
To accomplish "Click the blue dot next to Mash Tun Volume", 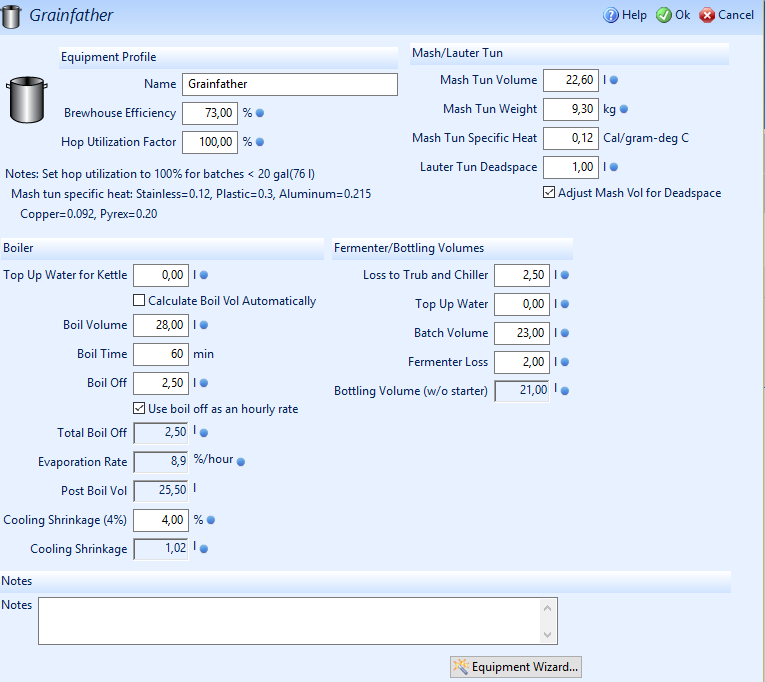I will tap(614, 80).
